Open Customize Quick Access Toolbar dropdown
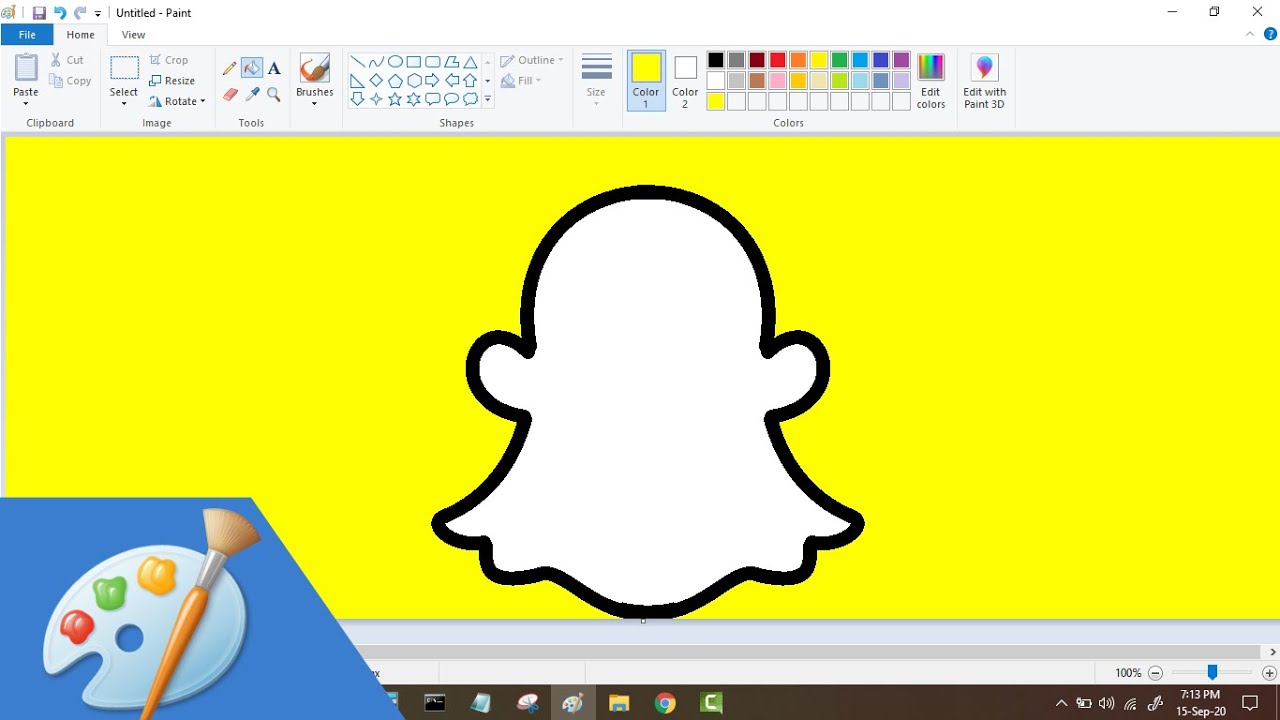1280x720 pixels. click(x=98, y=14)
